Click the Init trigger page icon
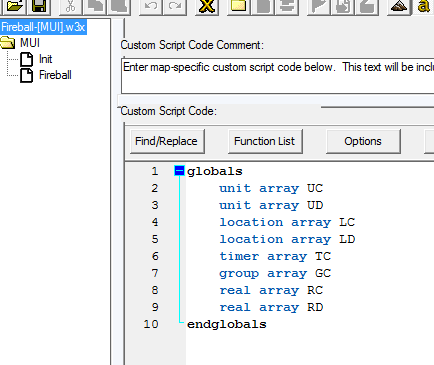 (27, 59)
